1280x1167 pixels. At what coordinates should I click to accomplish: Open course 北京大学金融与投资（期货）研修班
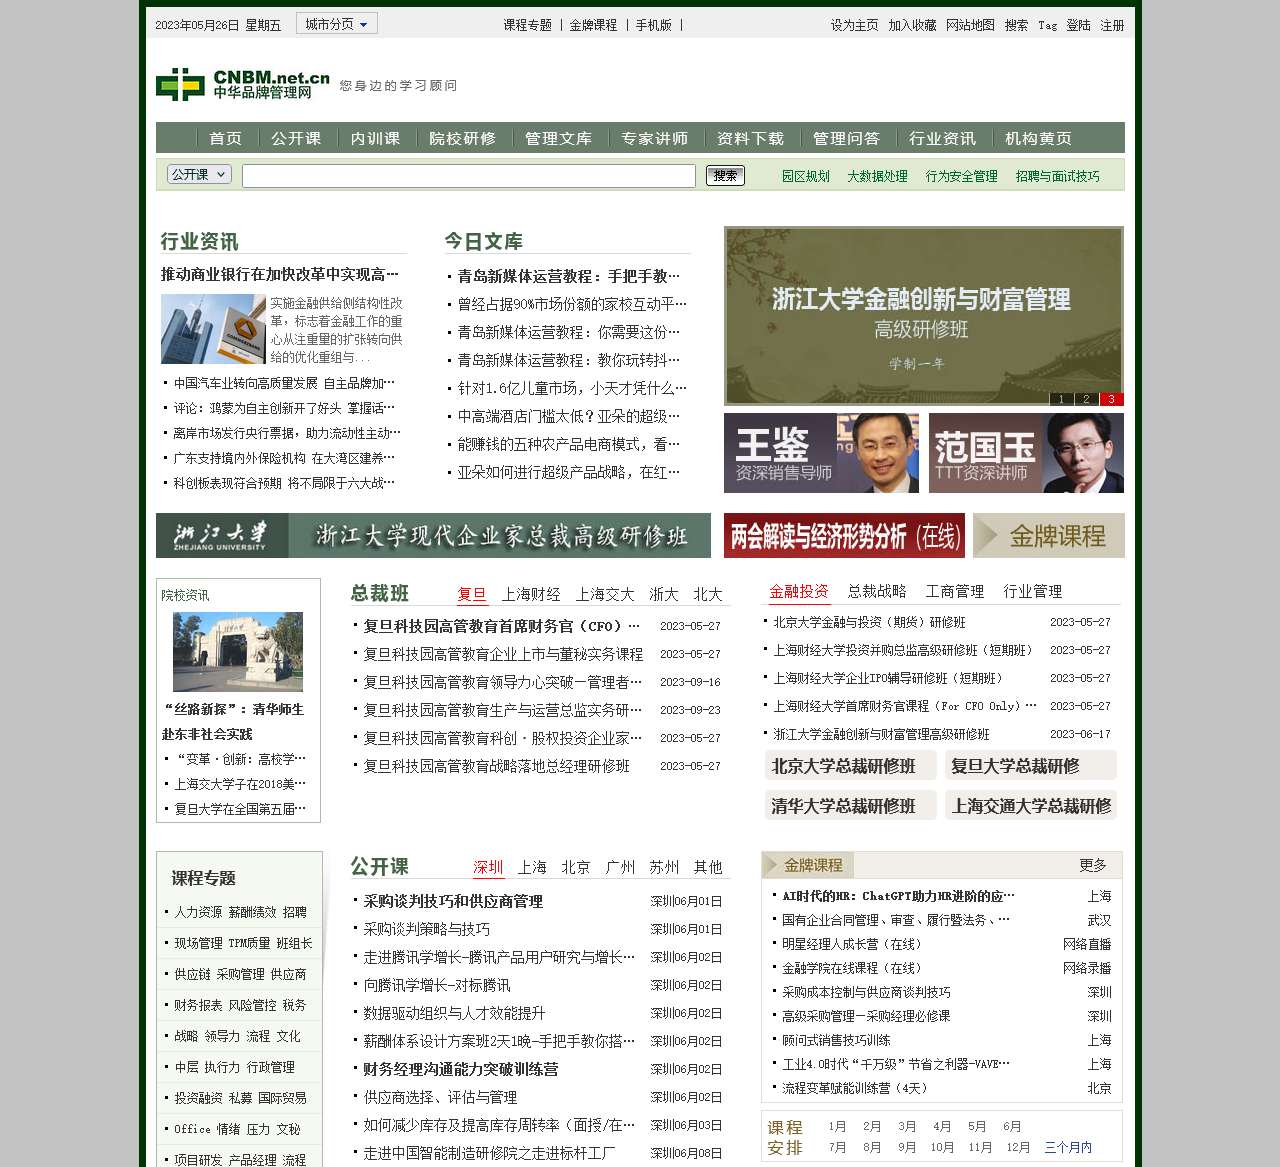[869, 622]
